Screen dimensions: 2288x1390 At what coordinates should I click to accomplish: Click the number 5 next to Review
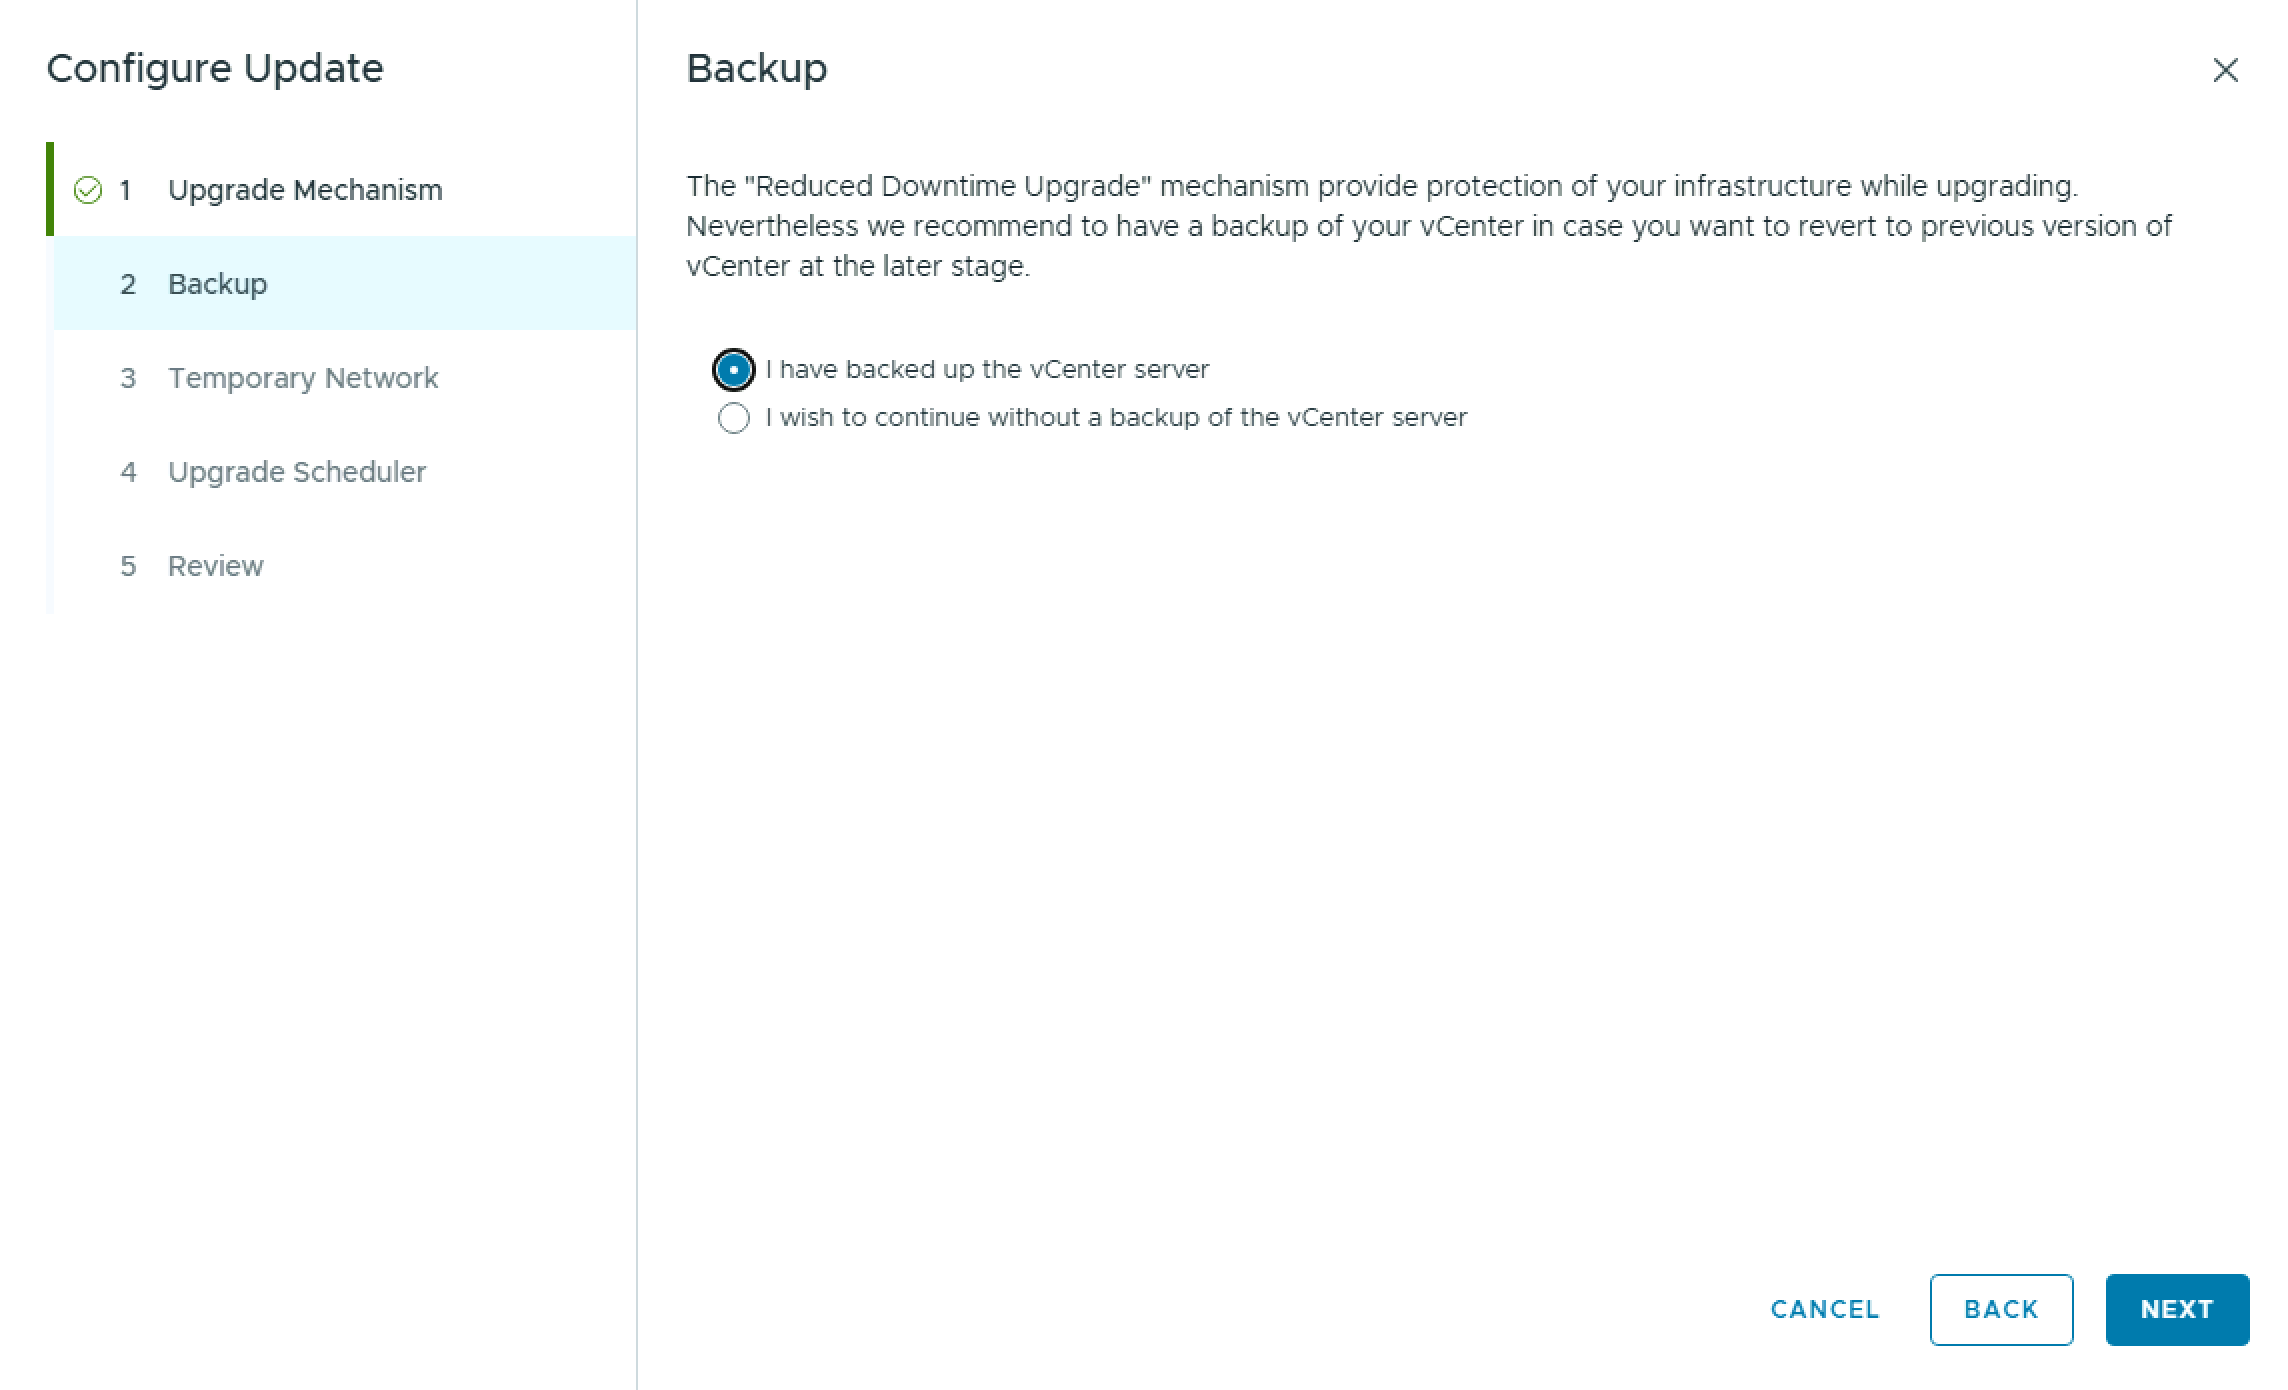click(128, 566)
